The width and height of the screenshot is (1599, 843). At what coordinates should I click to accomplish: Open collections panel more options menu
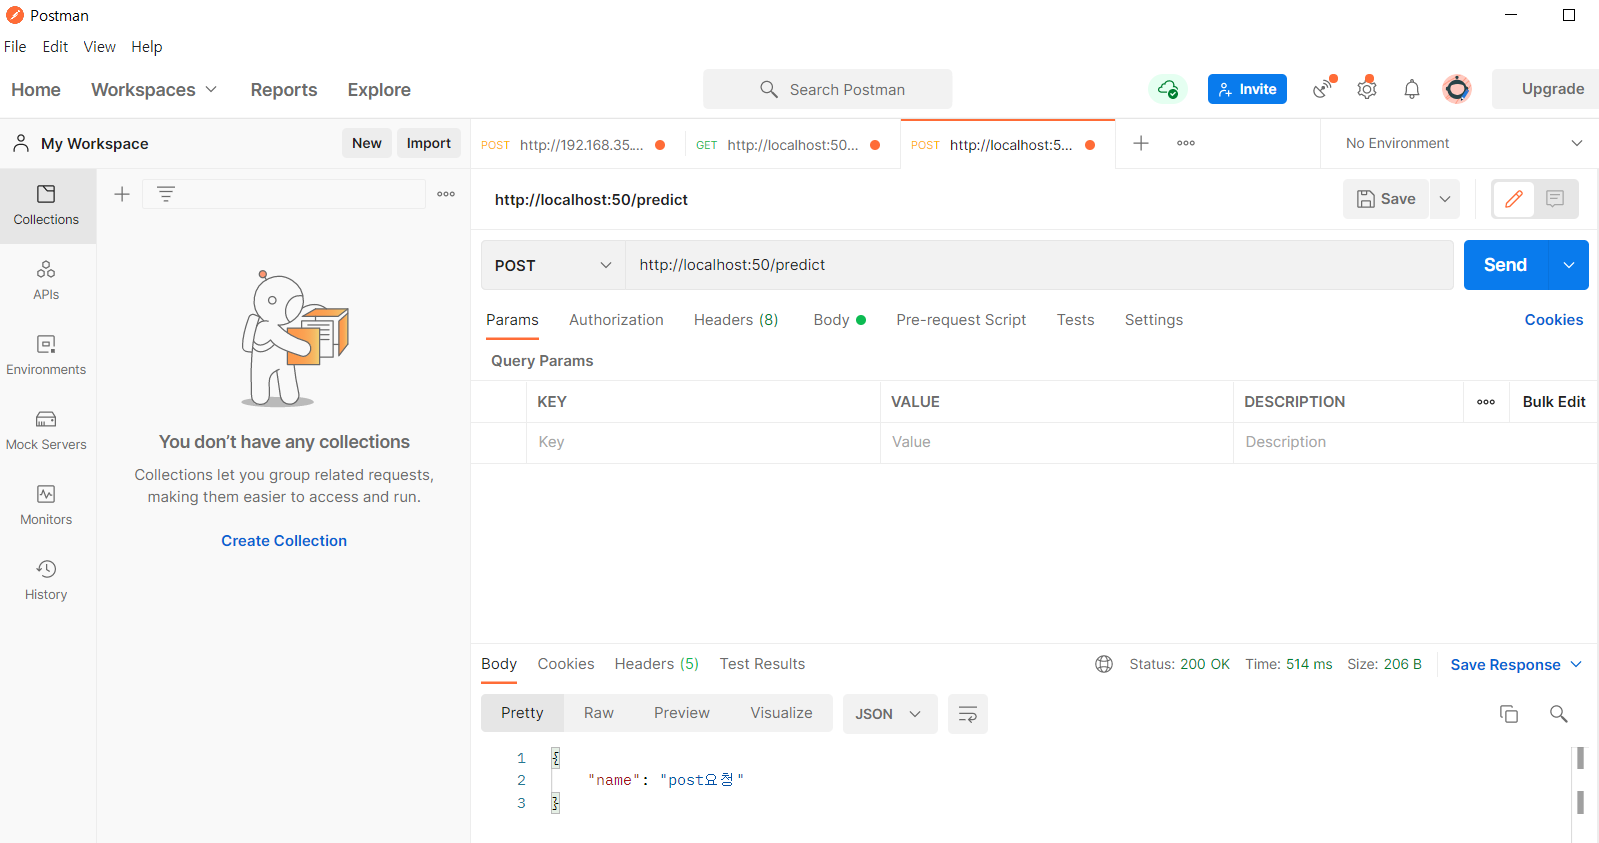(446, 194)
